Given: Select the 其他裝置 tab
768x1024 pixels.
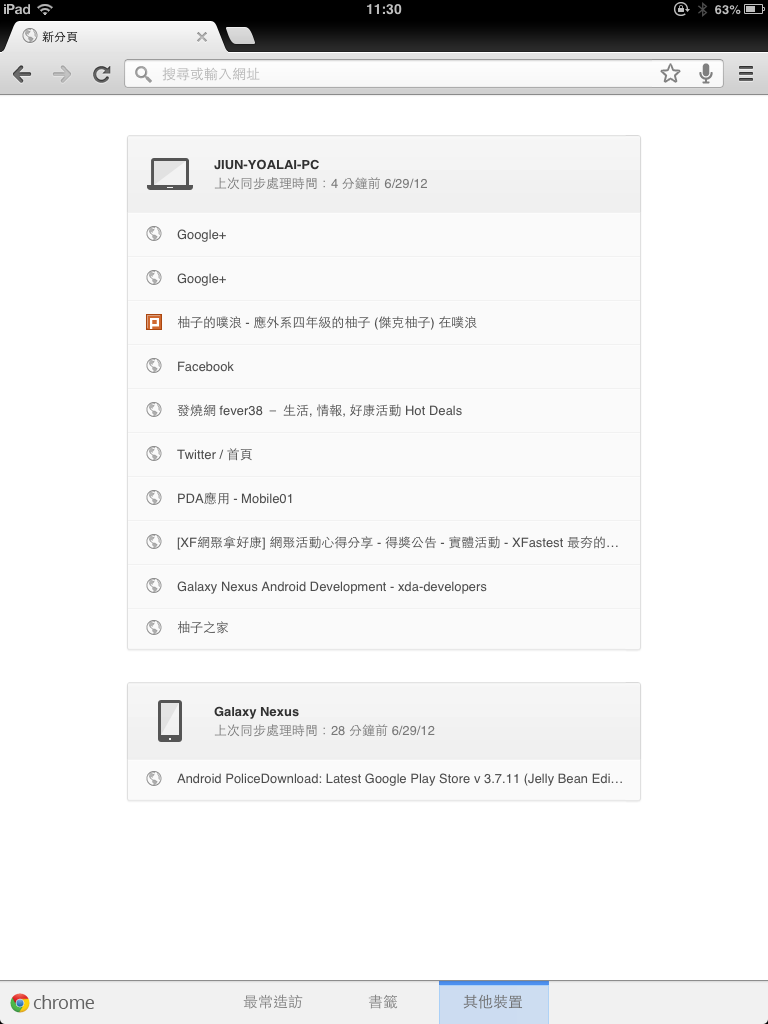Looking at the screenshot, I should point(494,1002).
